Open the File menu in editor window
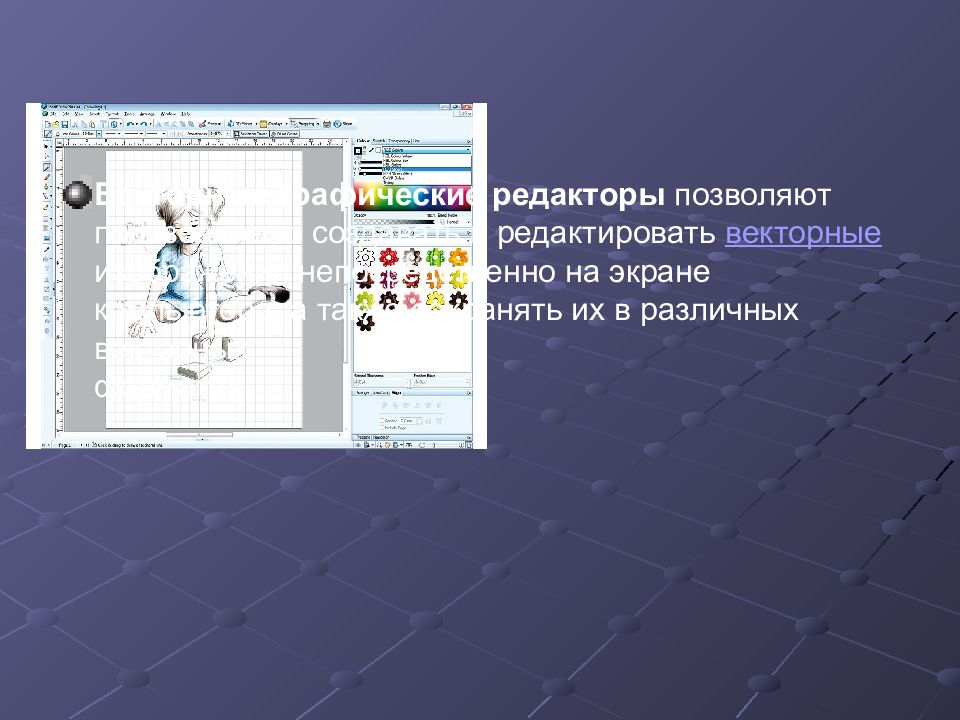The image size is (960, 720). [53, 114]
